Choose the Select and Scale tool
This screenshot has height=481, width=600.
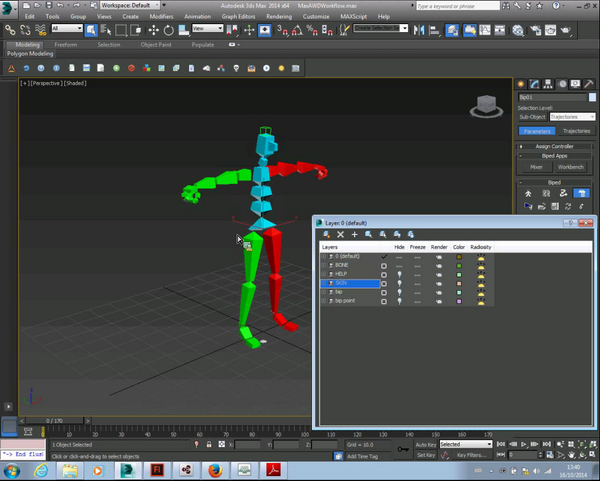coord(184,30)
